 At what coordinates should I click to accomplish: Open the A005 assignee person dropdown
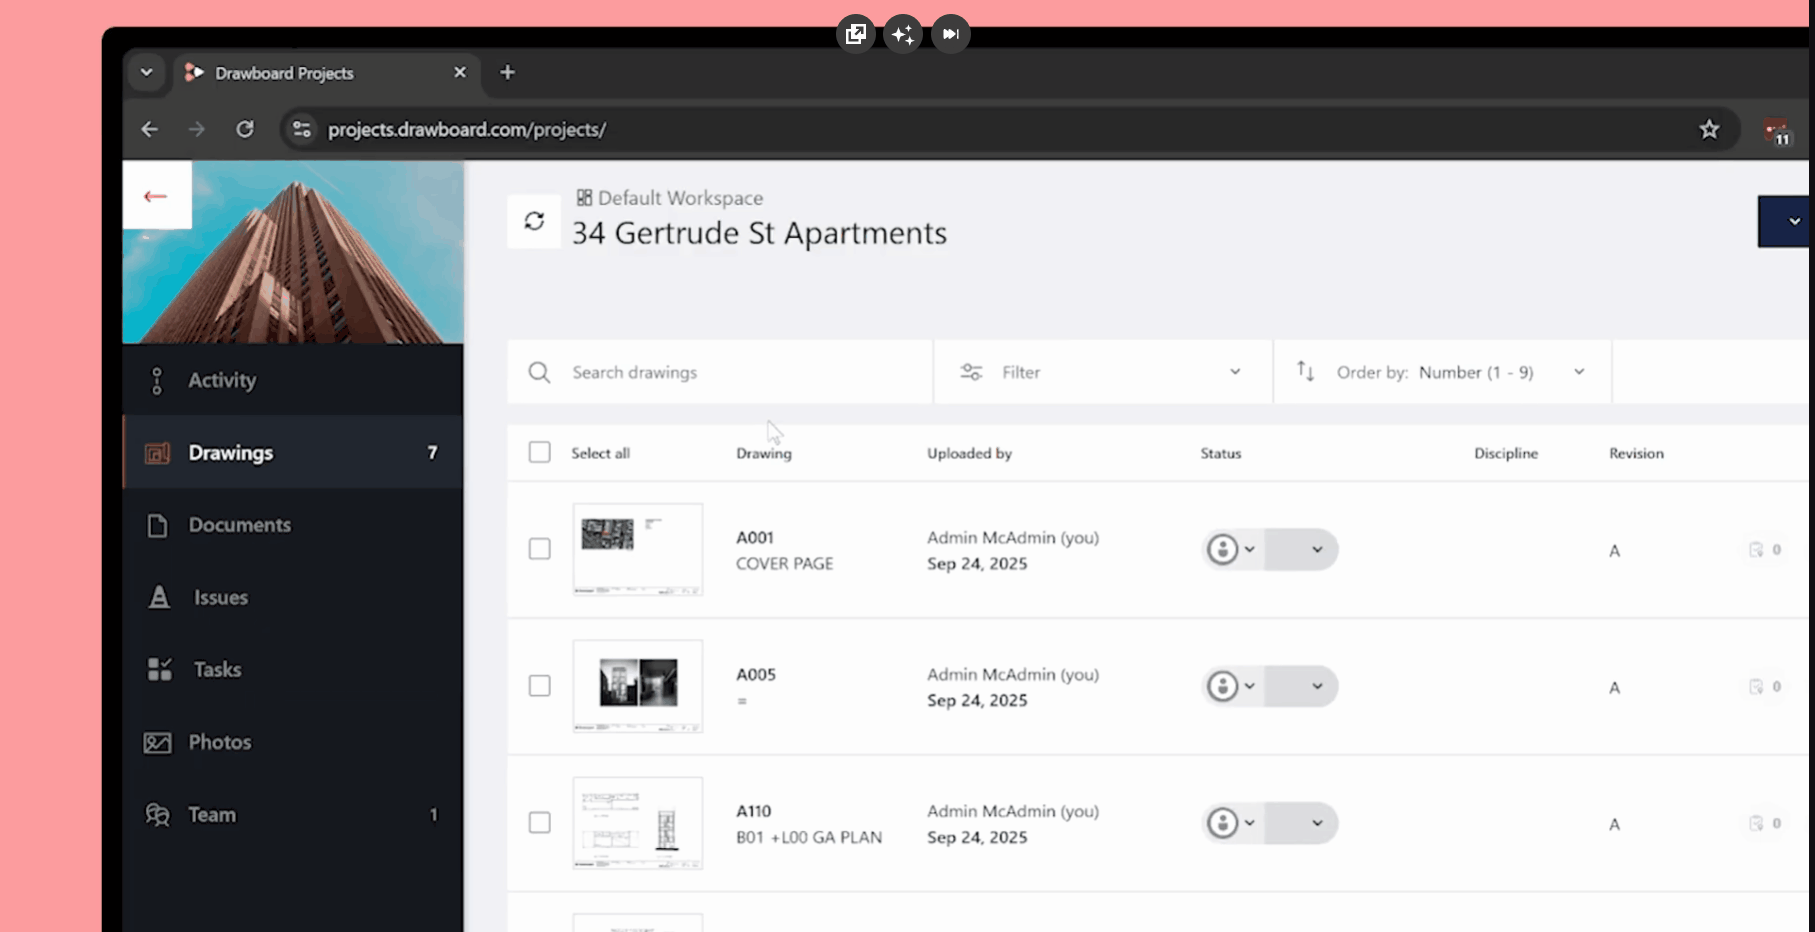1231,686
